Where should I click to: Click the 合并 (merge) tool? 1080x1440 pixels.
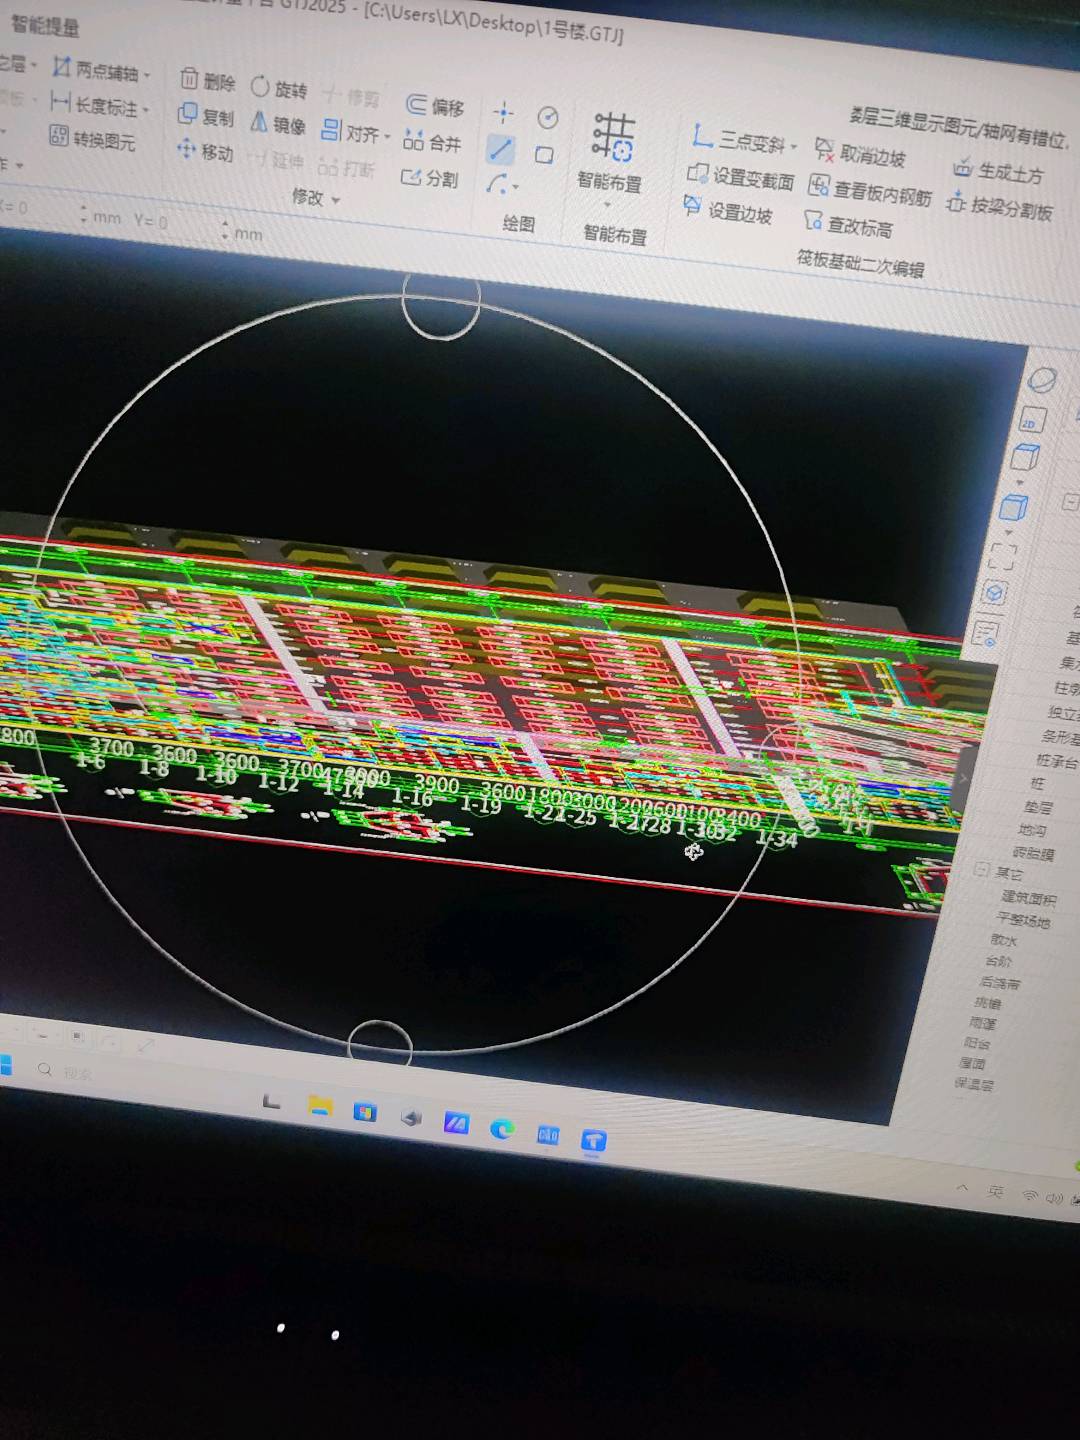pyautogui.click(x=432, y=142)
